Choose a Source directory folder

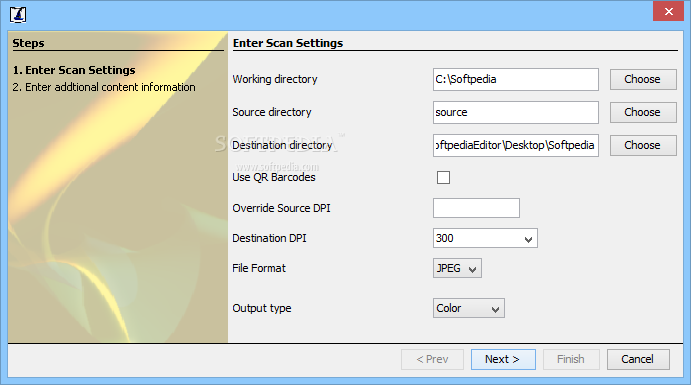pyautogui.click(x=643, y=112)
